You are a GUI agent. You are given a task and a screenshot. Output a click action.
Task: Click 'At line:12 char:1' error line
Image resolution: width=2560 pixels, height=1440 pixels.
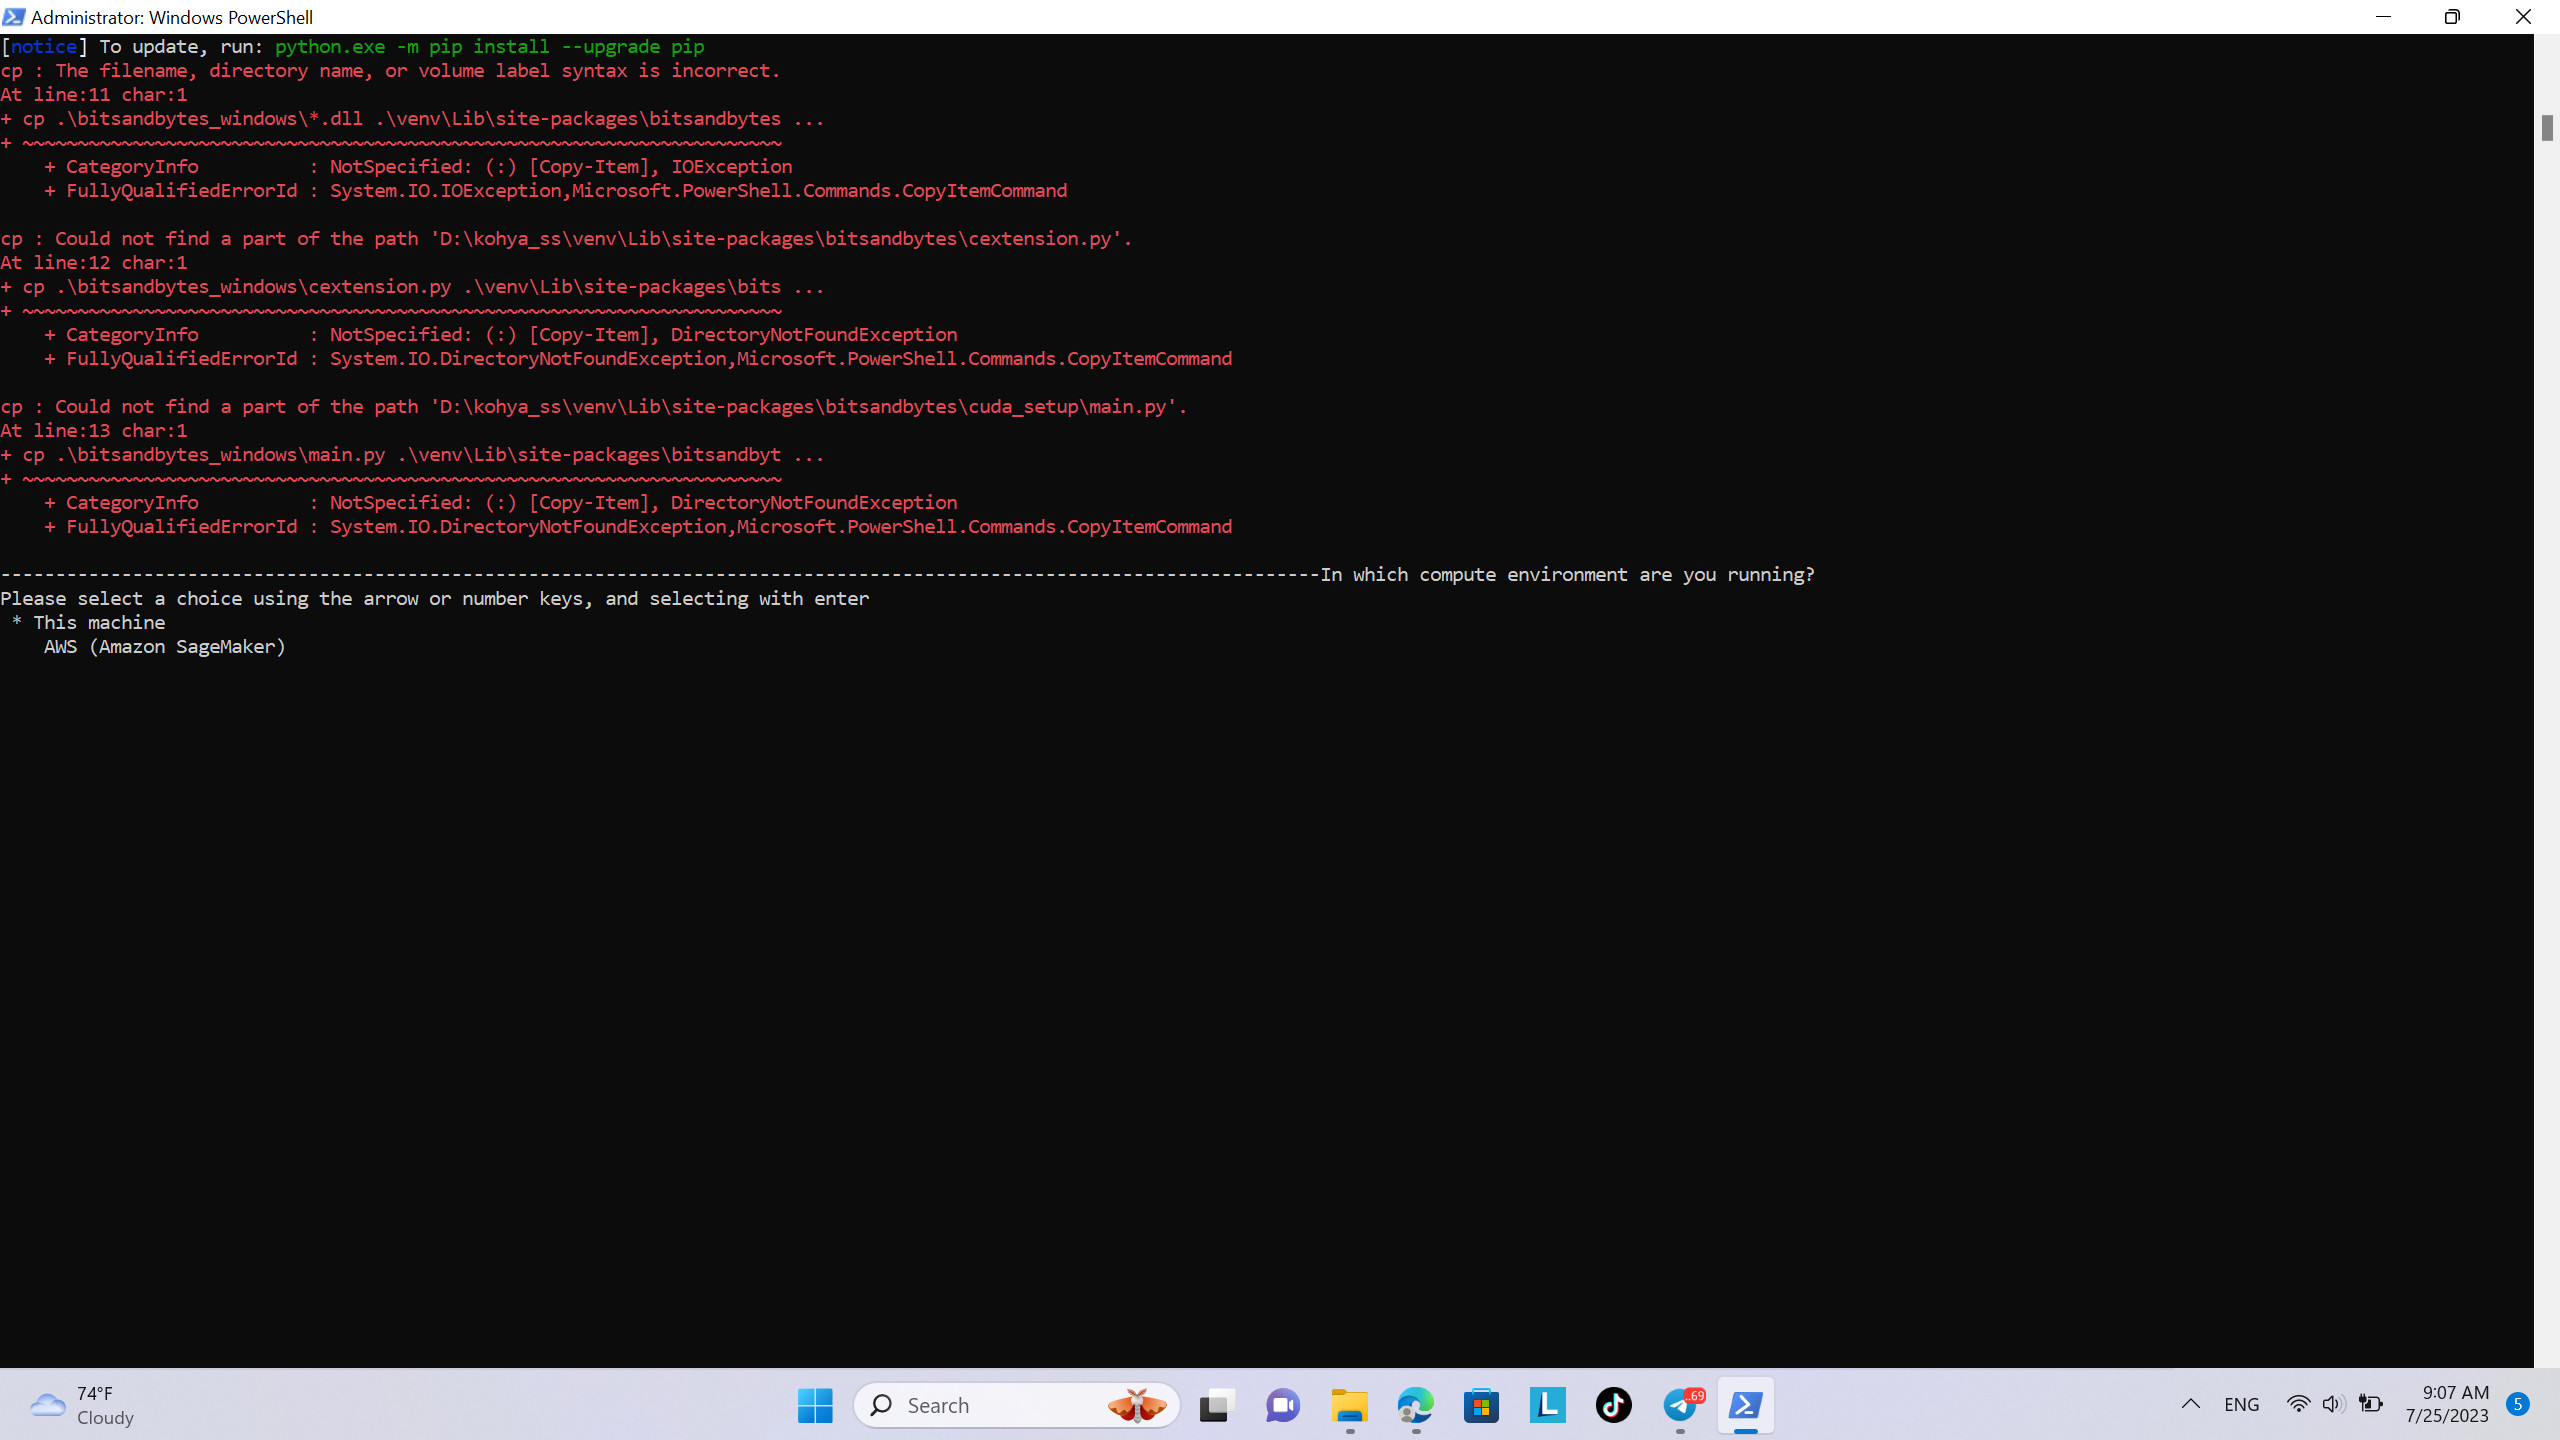click(x=94, y=263)
